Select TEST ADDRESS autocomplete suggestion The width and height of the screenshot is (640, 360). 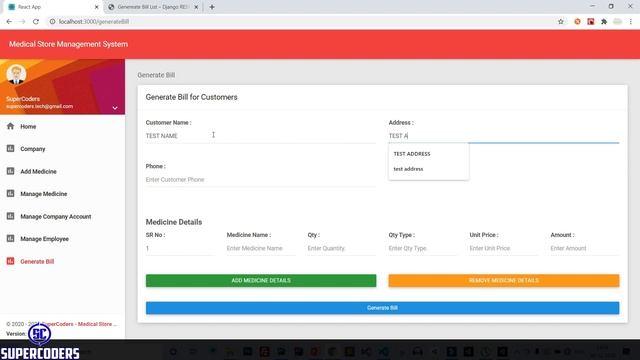pos(428,154)
